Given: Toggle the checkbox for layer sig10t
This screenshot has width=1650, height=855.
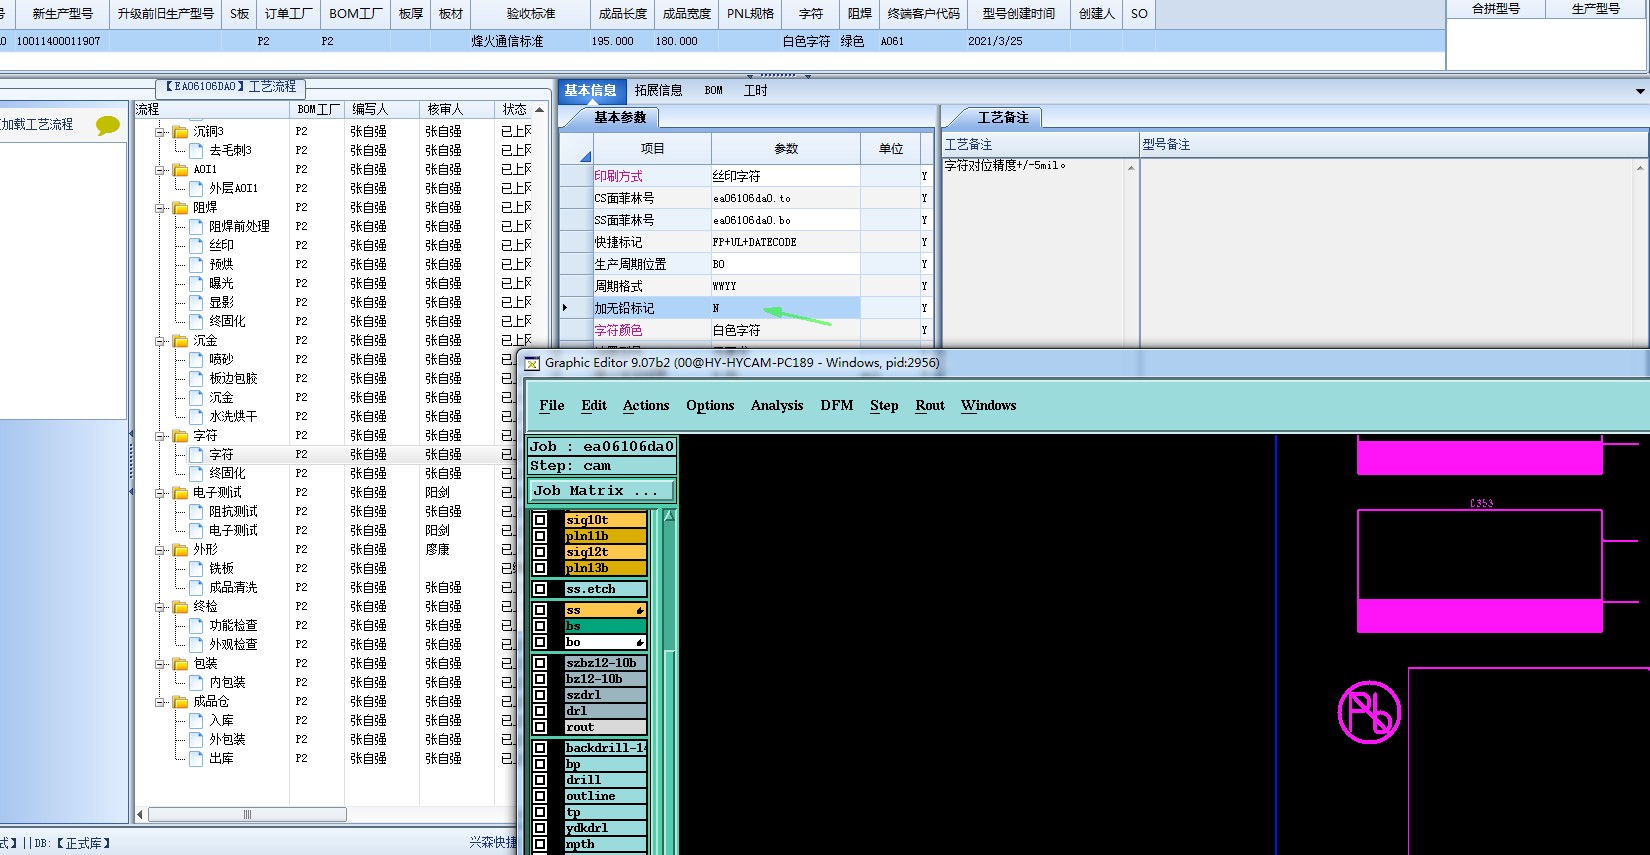Looking at the screenshot, I should click(540, 520).
